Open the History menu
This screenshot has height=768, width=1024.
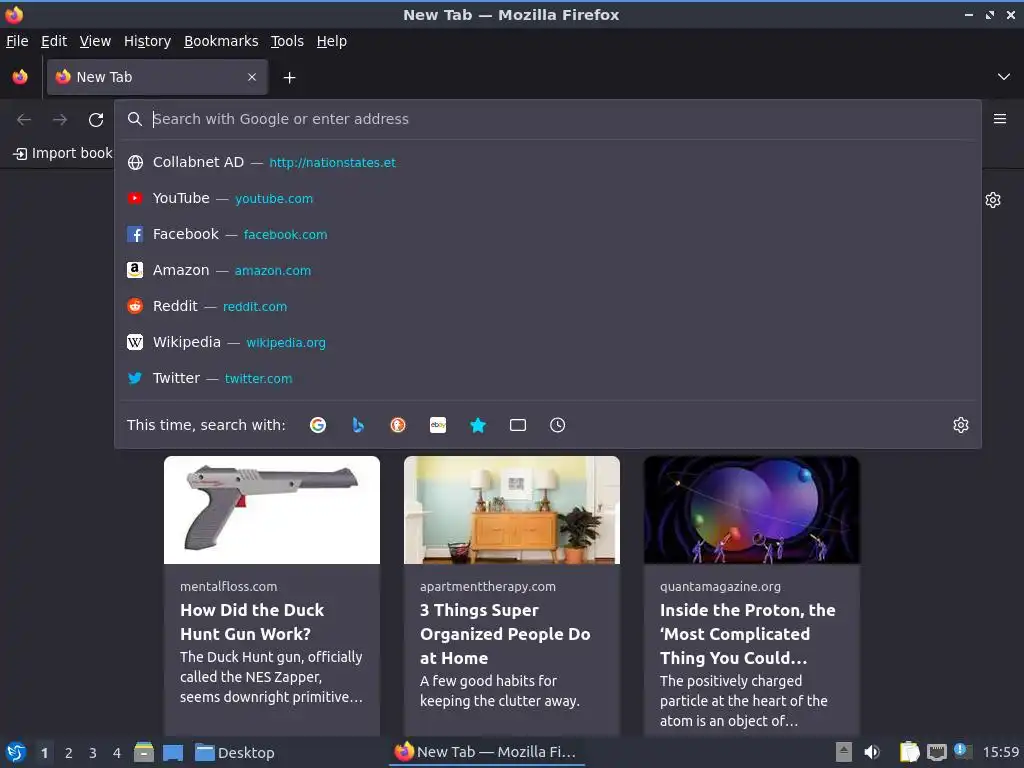148,41
